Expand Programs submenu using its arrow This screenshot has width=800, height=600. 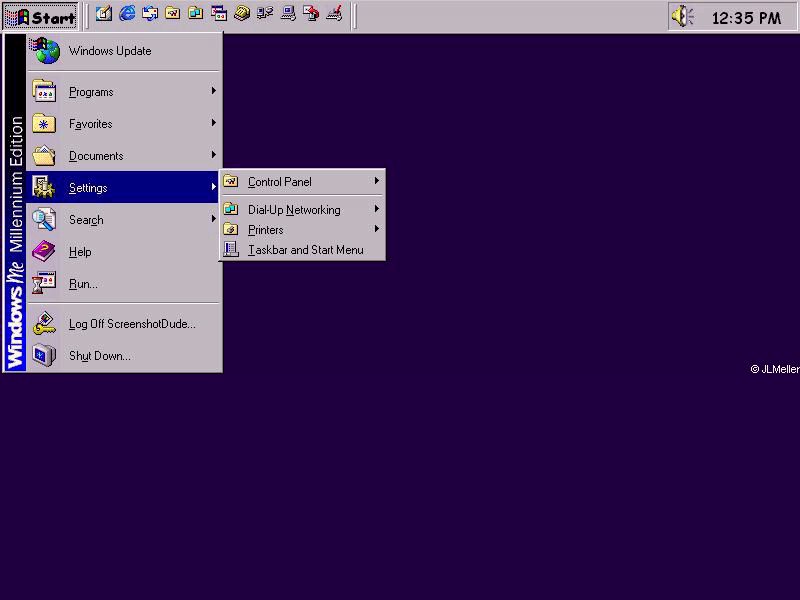pyautogui.click(x=214, y=91)
